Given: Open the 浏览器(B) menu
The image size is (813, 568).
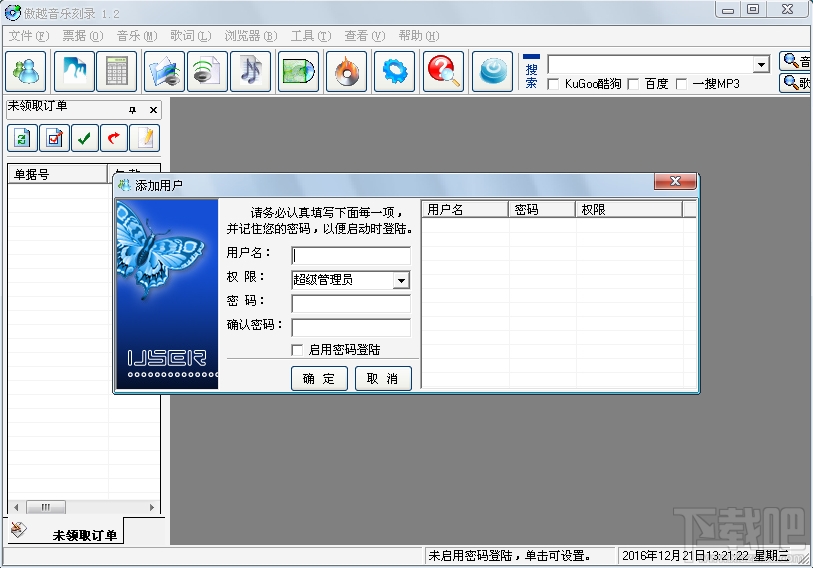Looking at the screenshot, I should point(251,36).
